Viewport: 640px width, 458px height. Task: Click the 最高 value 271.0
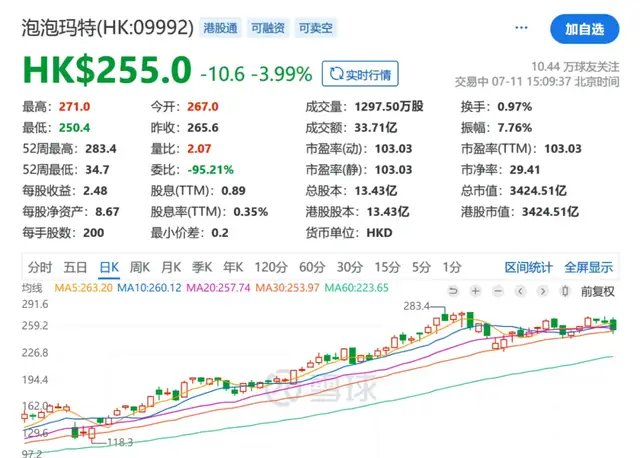(x=74, y=107)
